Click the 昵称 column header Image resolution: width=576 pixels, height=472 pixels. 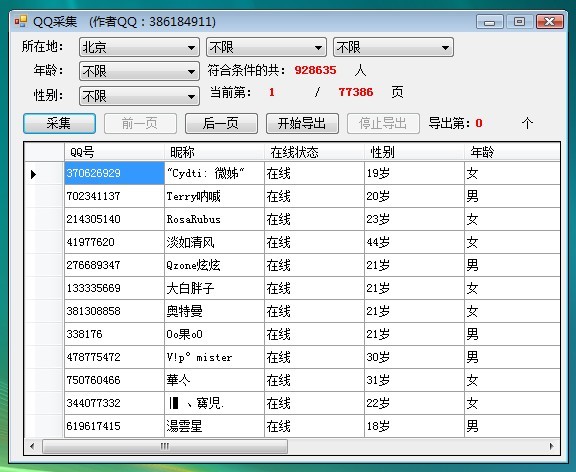click(214, 152)
